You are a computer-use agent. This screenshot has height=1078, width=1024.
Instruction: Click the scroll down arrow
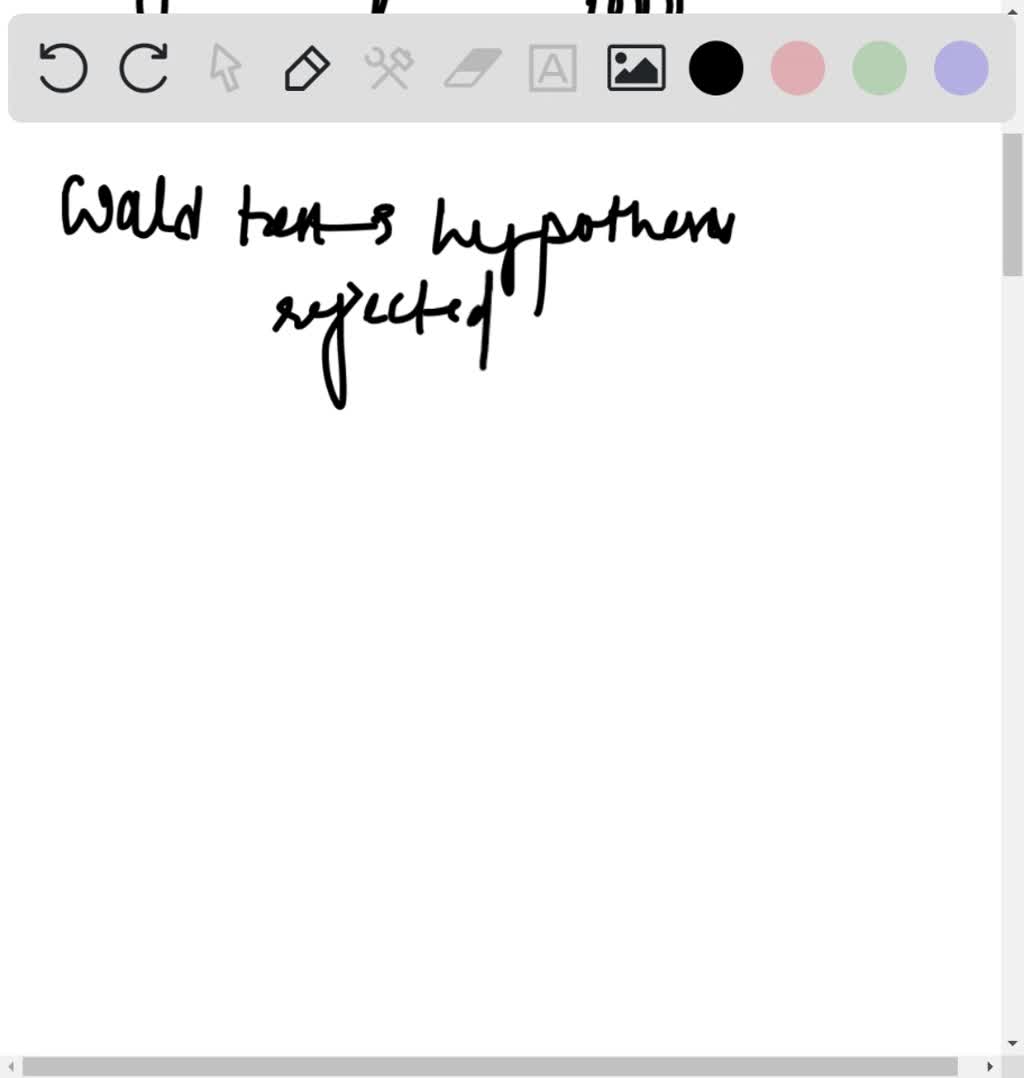[1012, 1044]
